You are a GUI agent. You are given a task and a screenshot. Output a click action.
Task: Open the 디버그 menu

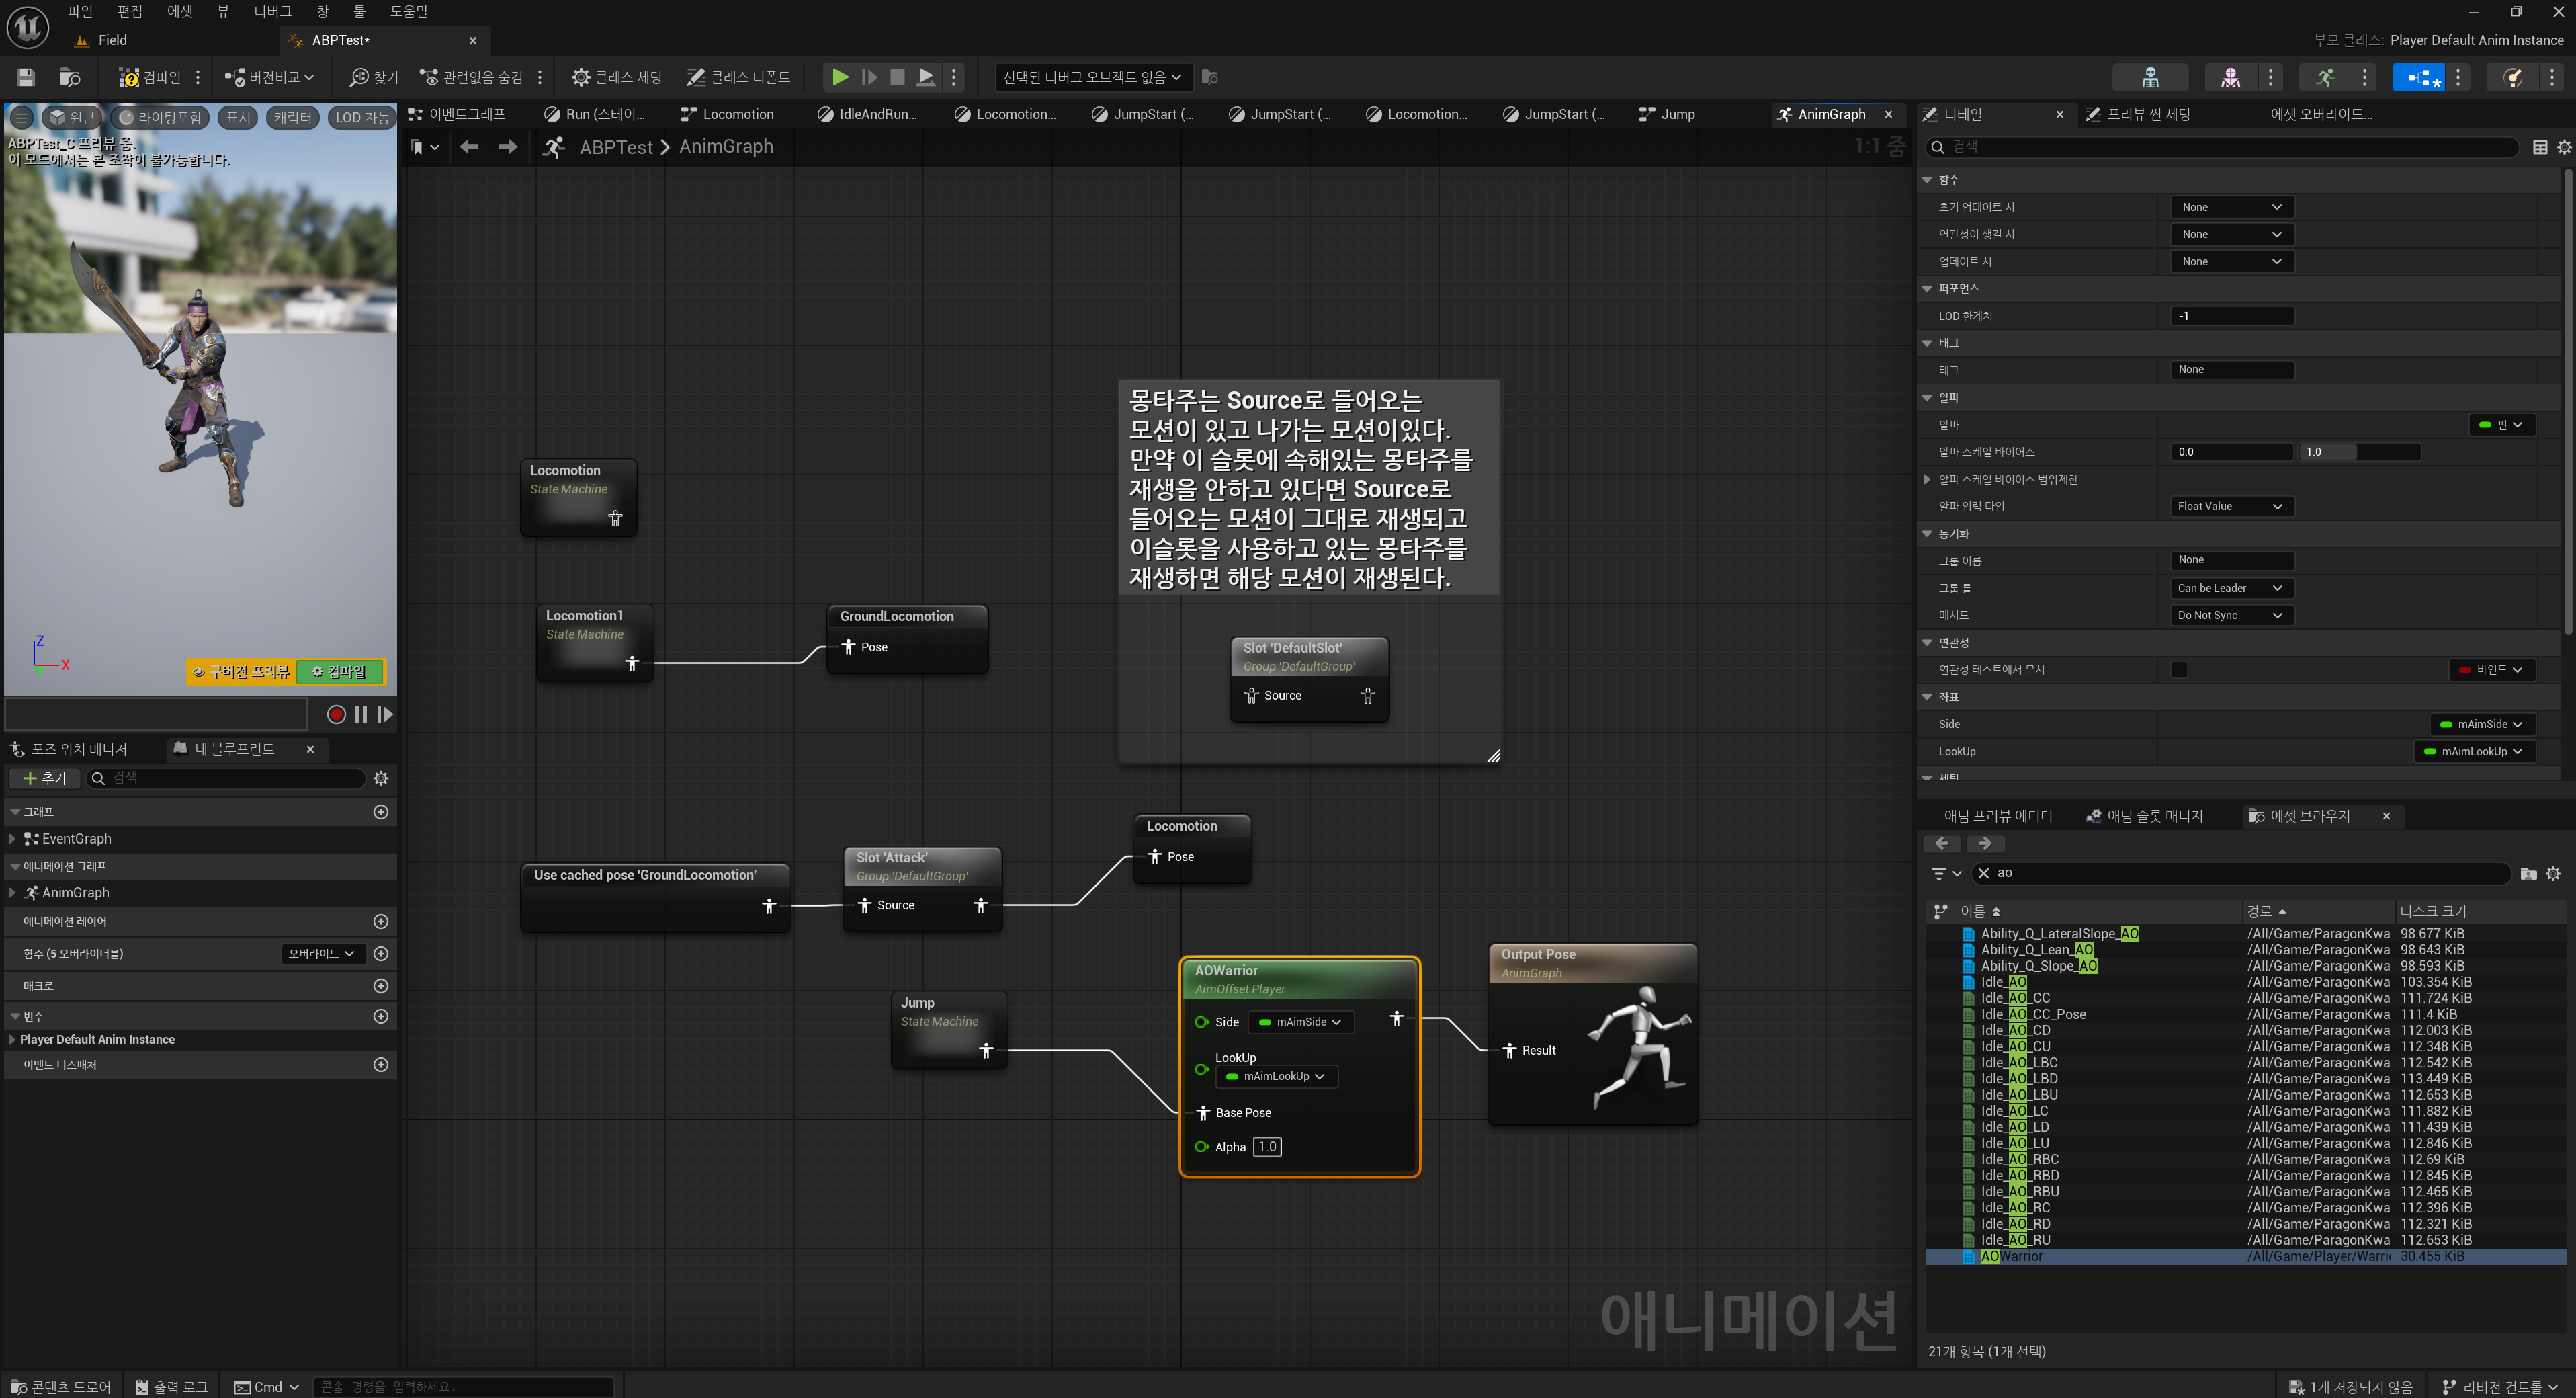tap(272, 11)
